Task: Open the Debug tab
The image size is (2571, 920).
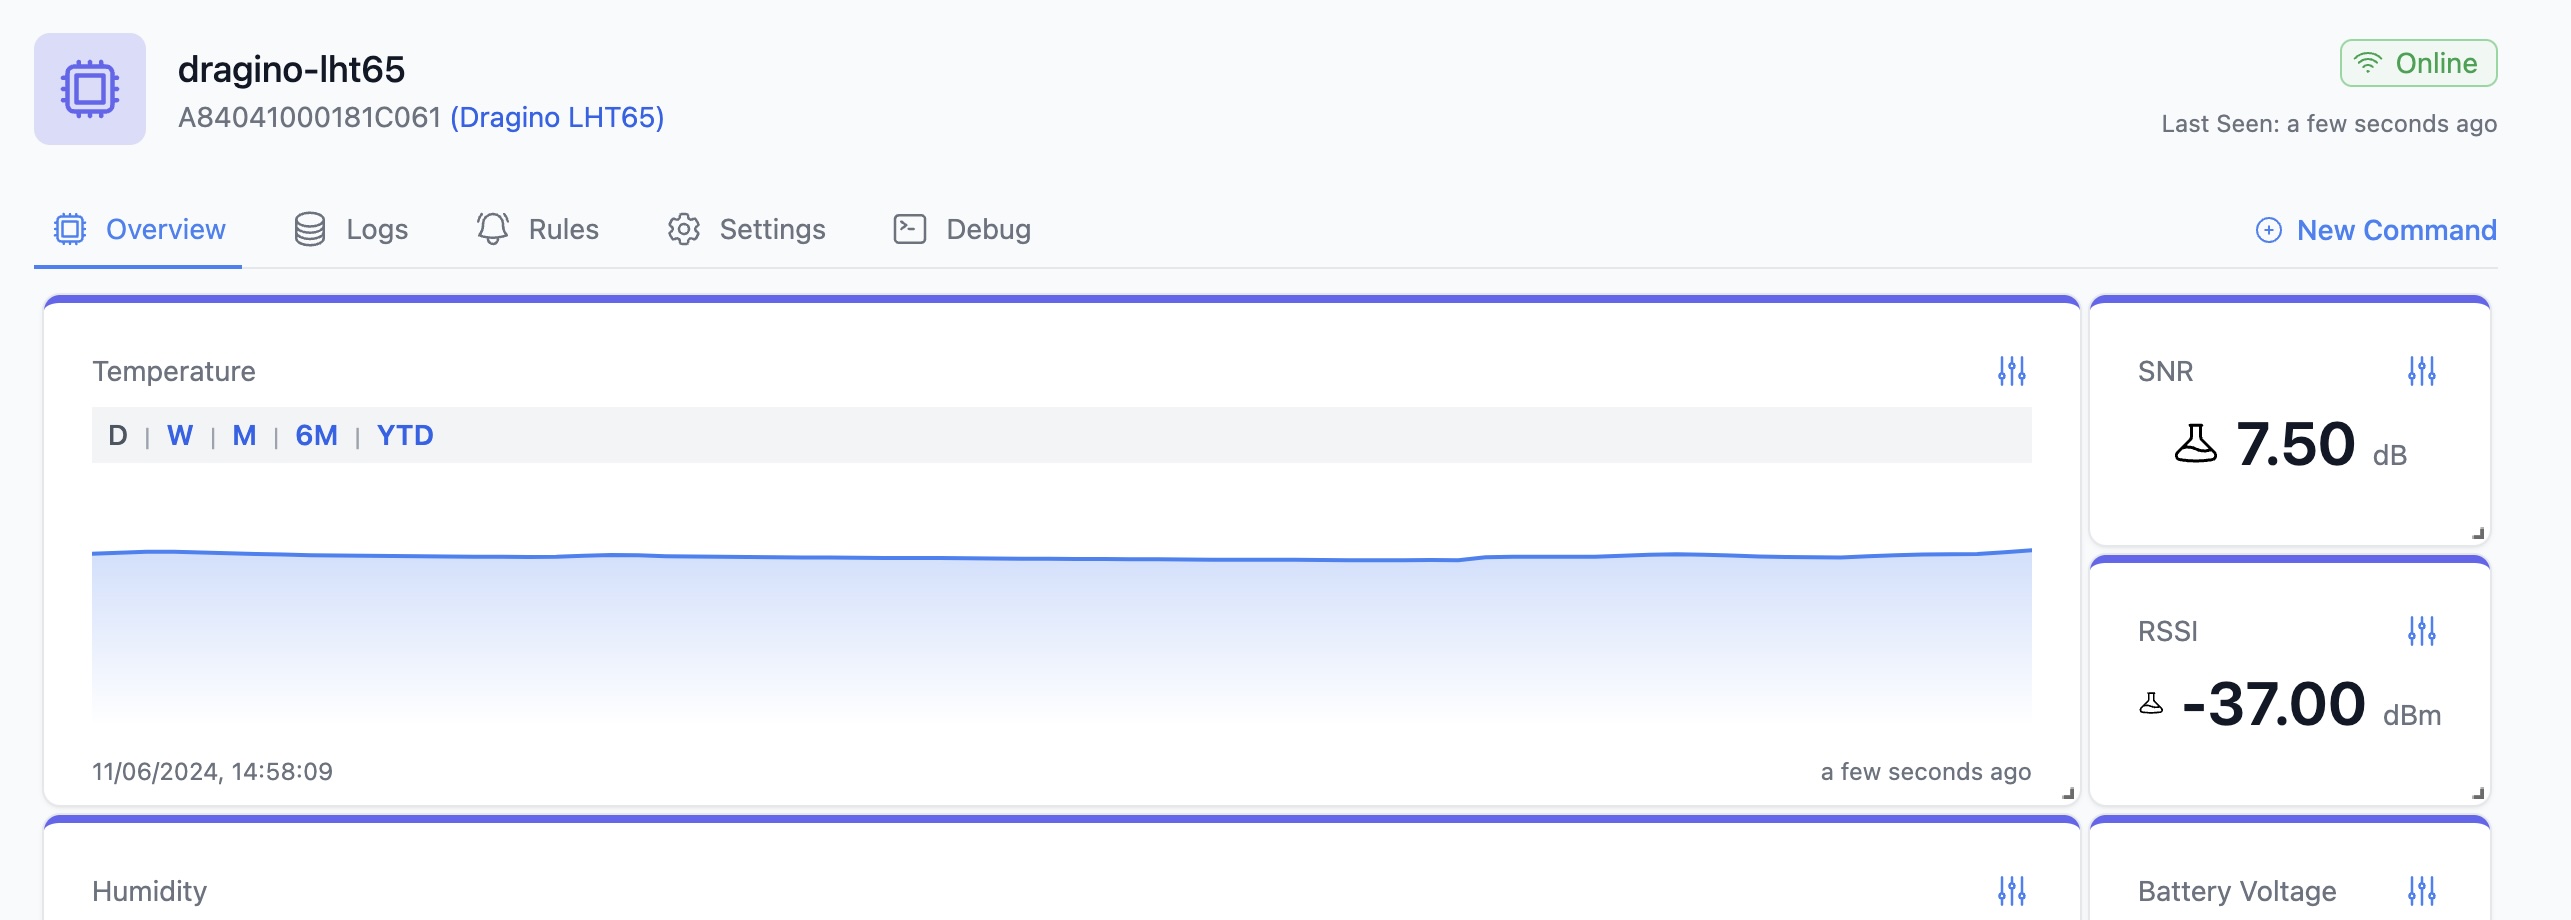Action: point(962,230)
